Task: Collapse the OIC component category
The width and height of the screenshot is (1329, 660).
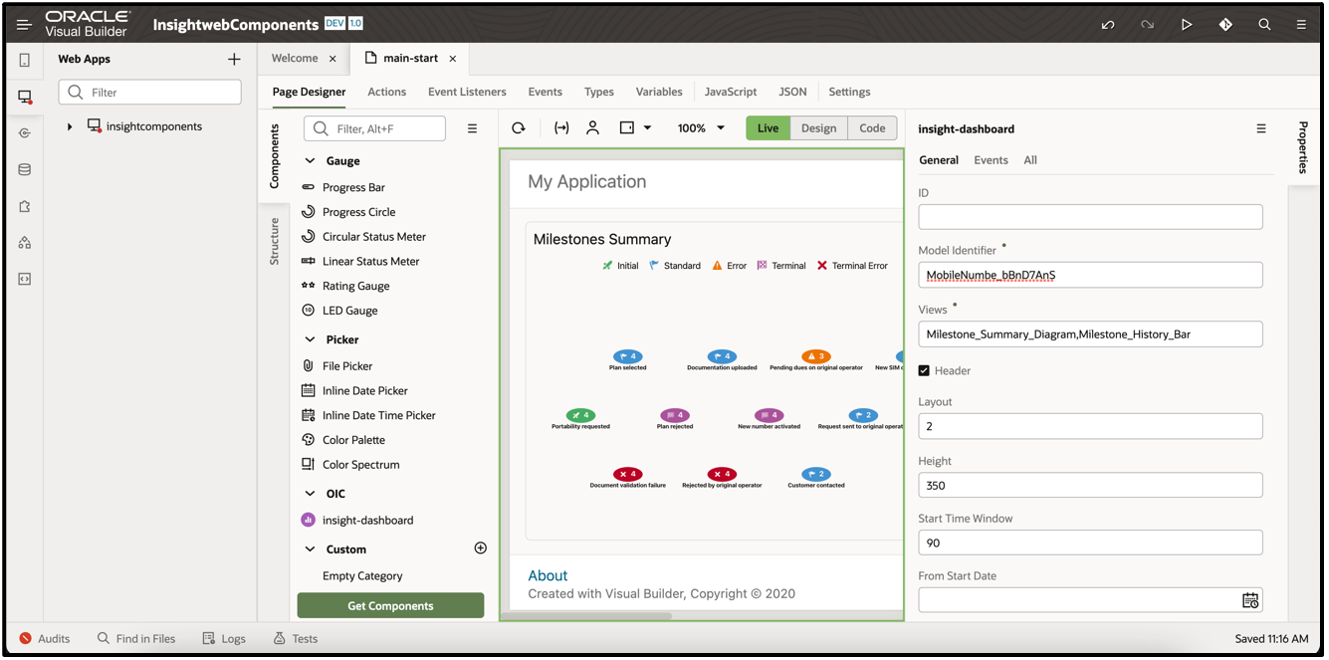Action: tap(310, 494)
